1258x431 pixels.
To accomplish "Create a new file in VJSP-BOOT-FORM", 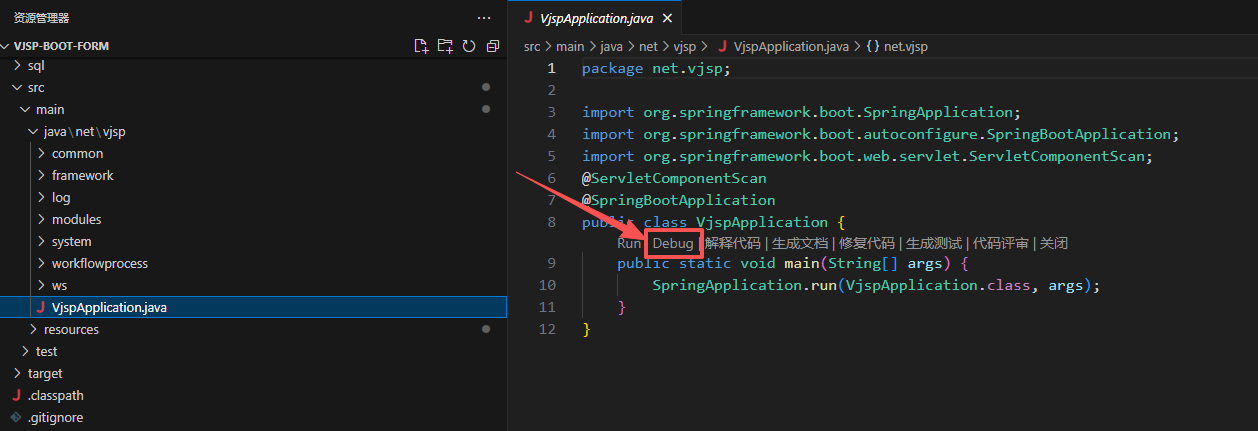I will coord(421,46).
